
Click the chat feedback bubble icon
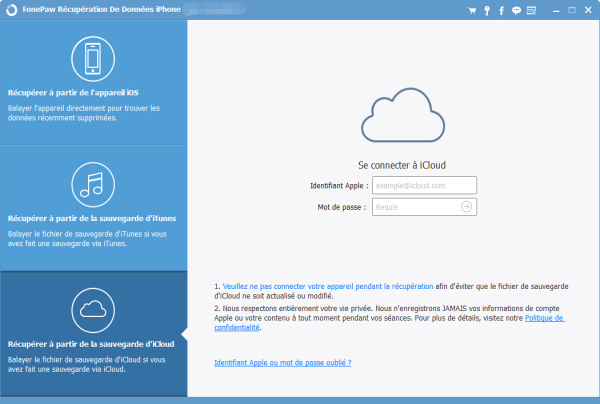(x=516, y=10)
